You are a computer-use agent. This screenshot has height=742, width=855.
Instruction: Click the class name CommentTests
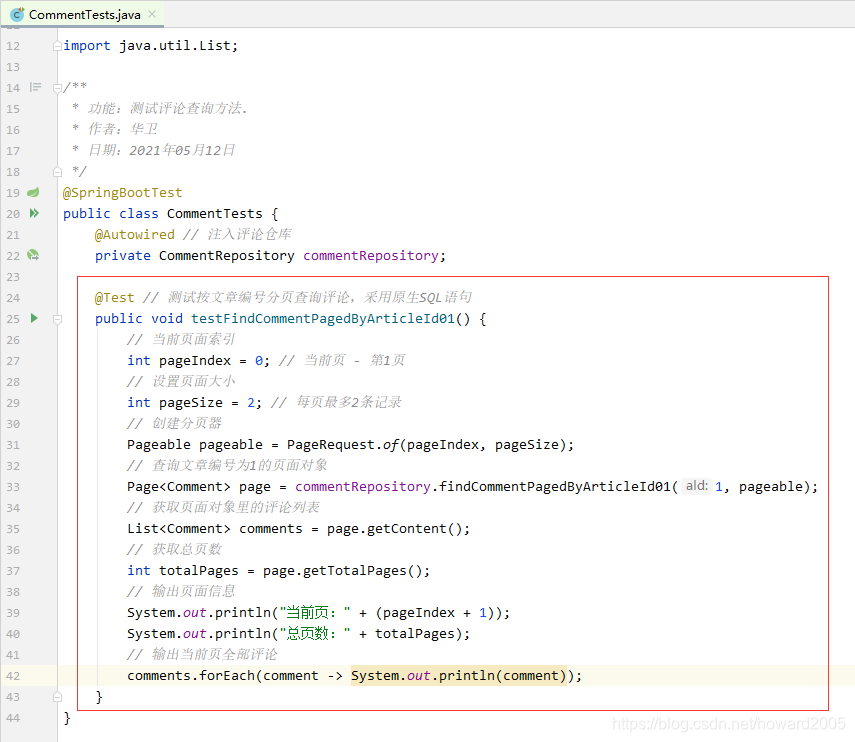(x=214, y=214)
